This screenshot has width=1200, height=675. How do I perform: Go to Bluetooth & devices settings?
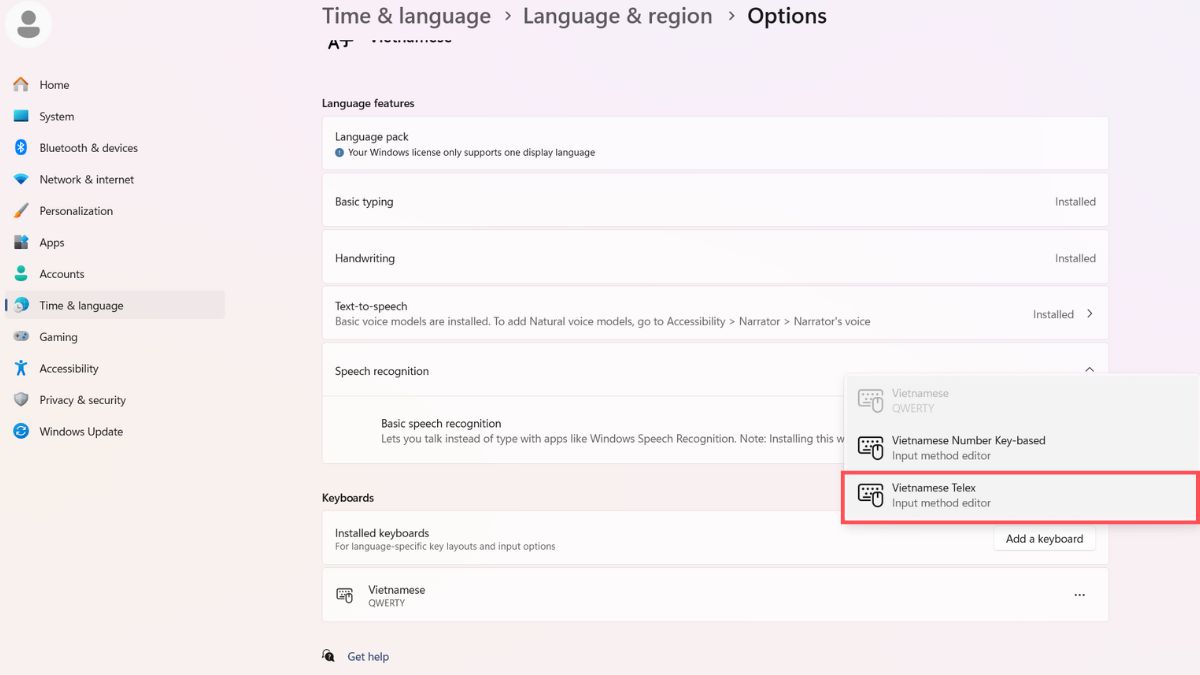click(115, 148)
